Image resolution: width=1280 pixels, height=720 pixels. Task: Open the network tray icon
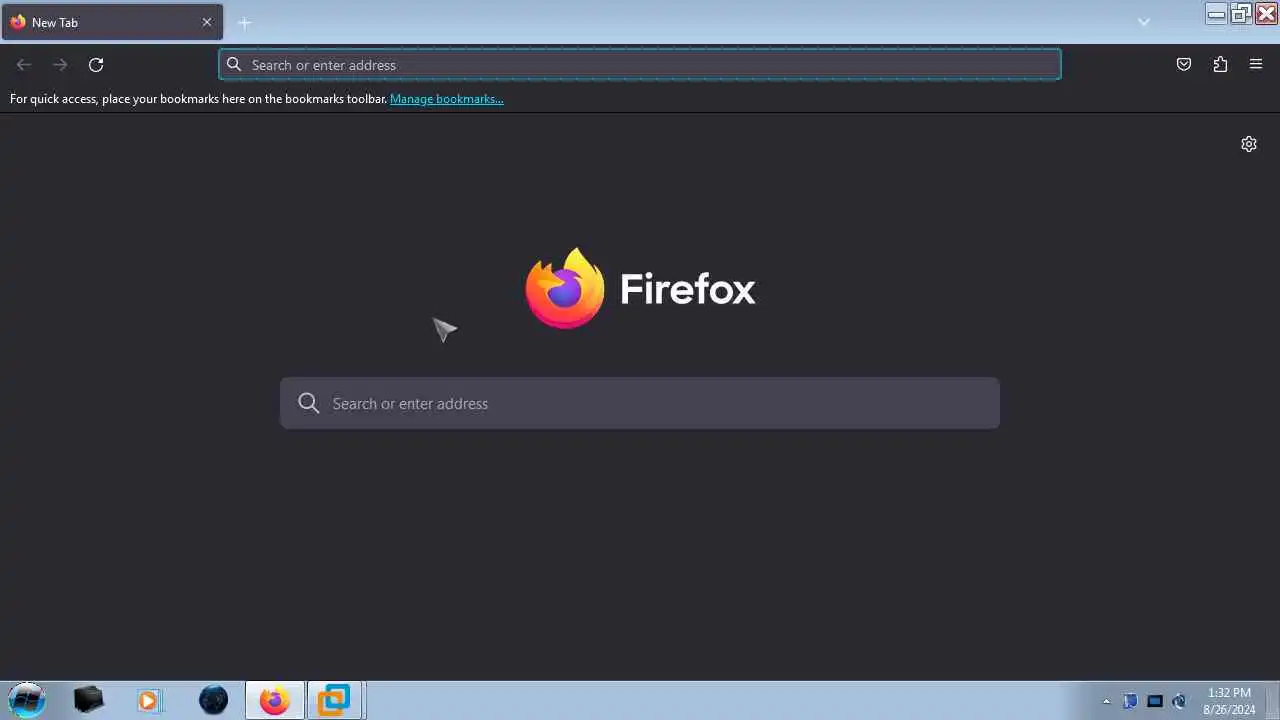(x=1155, y=701)
